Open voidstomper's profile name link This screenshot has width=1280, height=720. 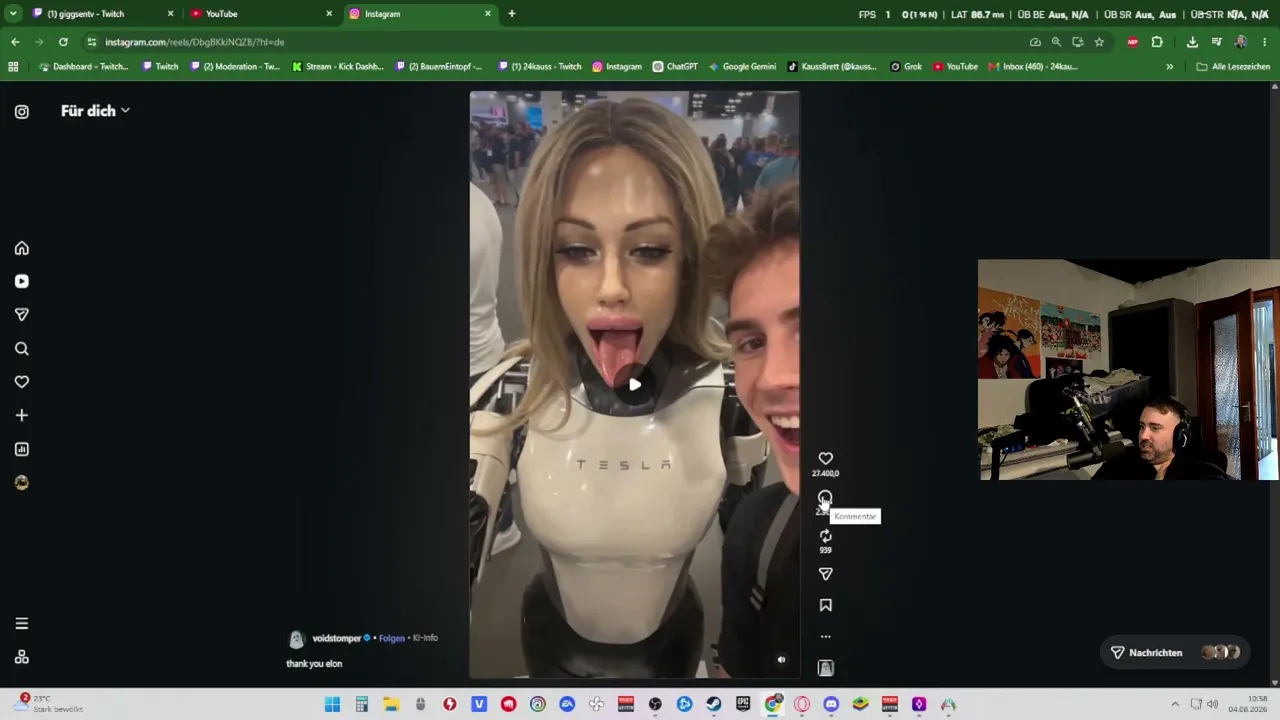click(x=336, y=638)
